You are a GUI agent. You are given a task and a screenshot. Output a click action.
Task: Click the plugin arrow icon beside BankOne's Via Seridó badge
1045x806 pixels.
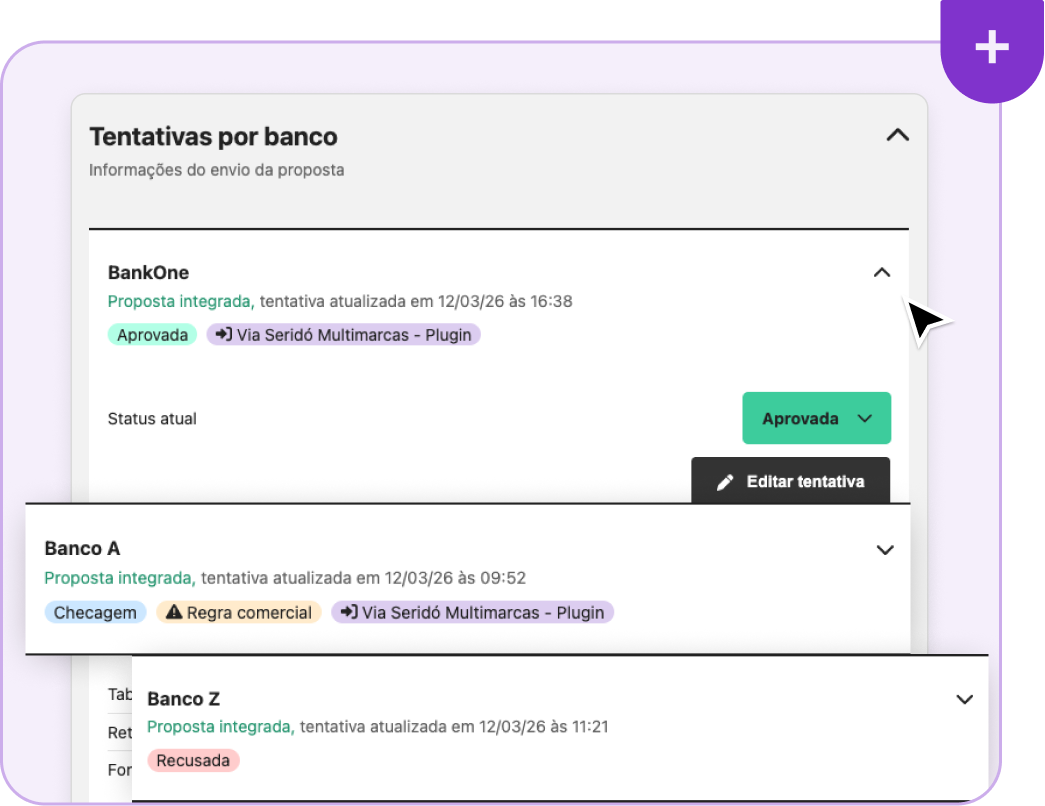(x=223, y=334)
